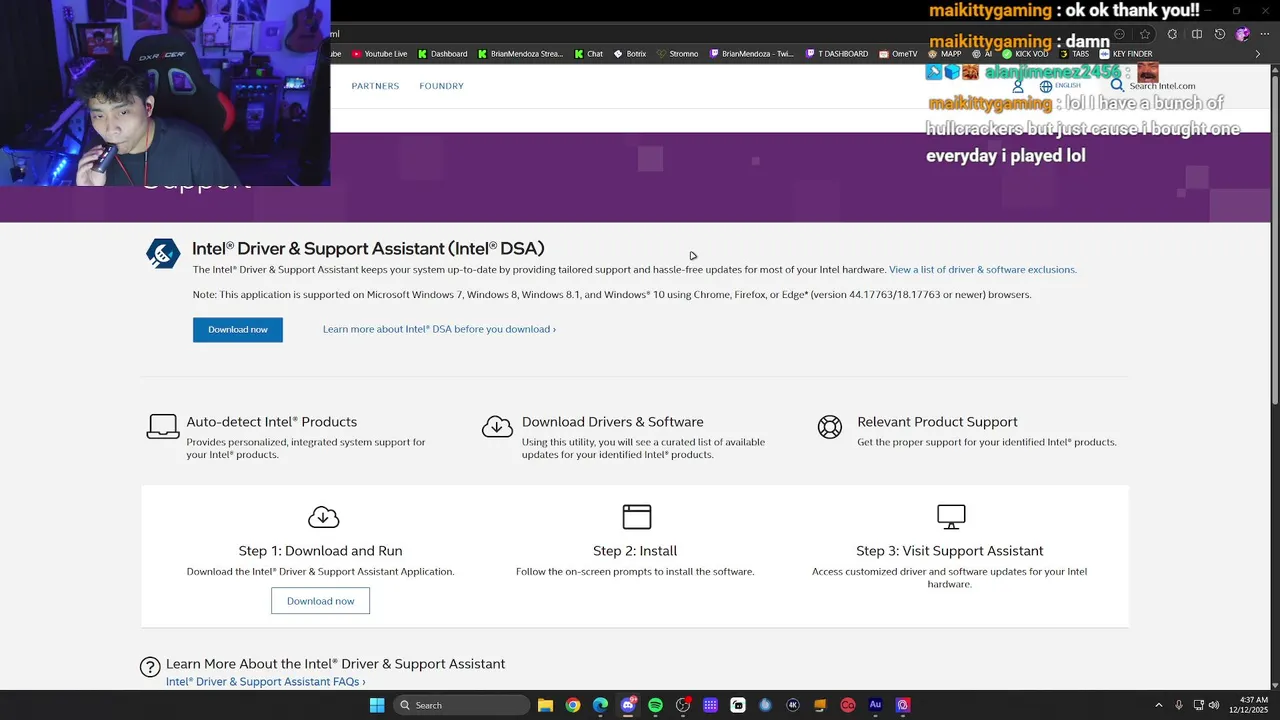Expand the bookmarks bar overflow chevron
This screenshot has height=720, width=1280.
coord(1258,54)
